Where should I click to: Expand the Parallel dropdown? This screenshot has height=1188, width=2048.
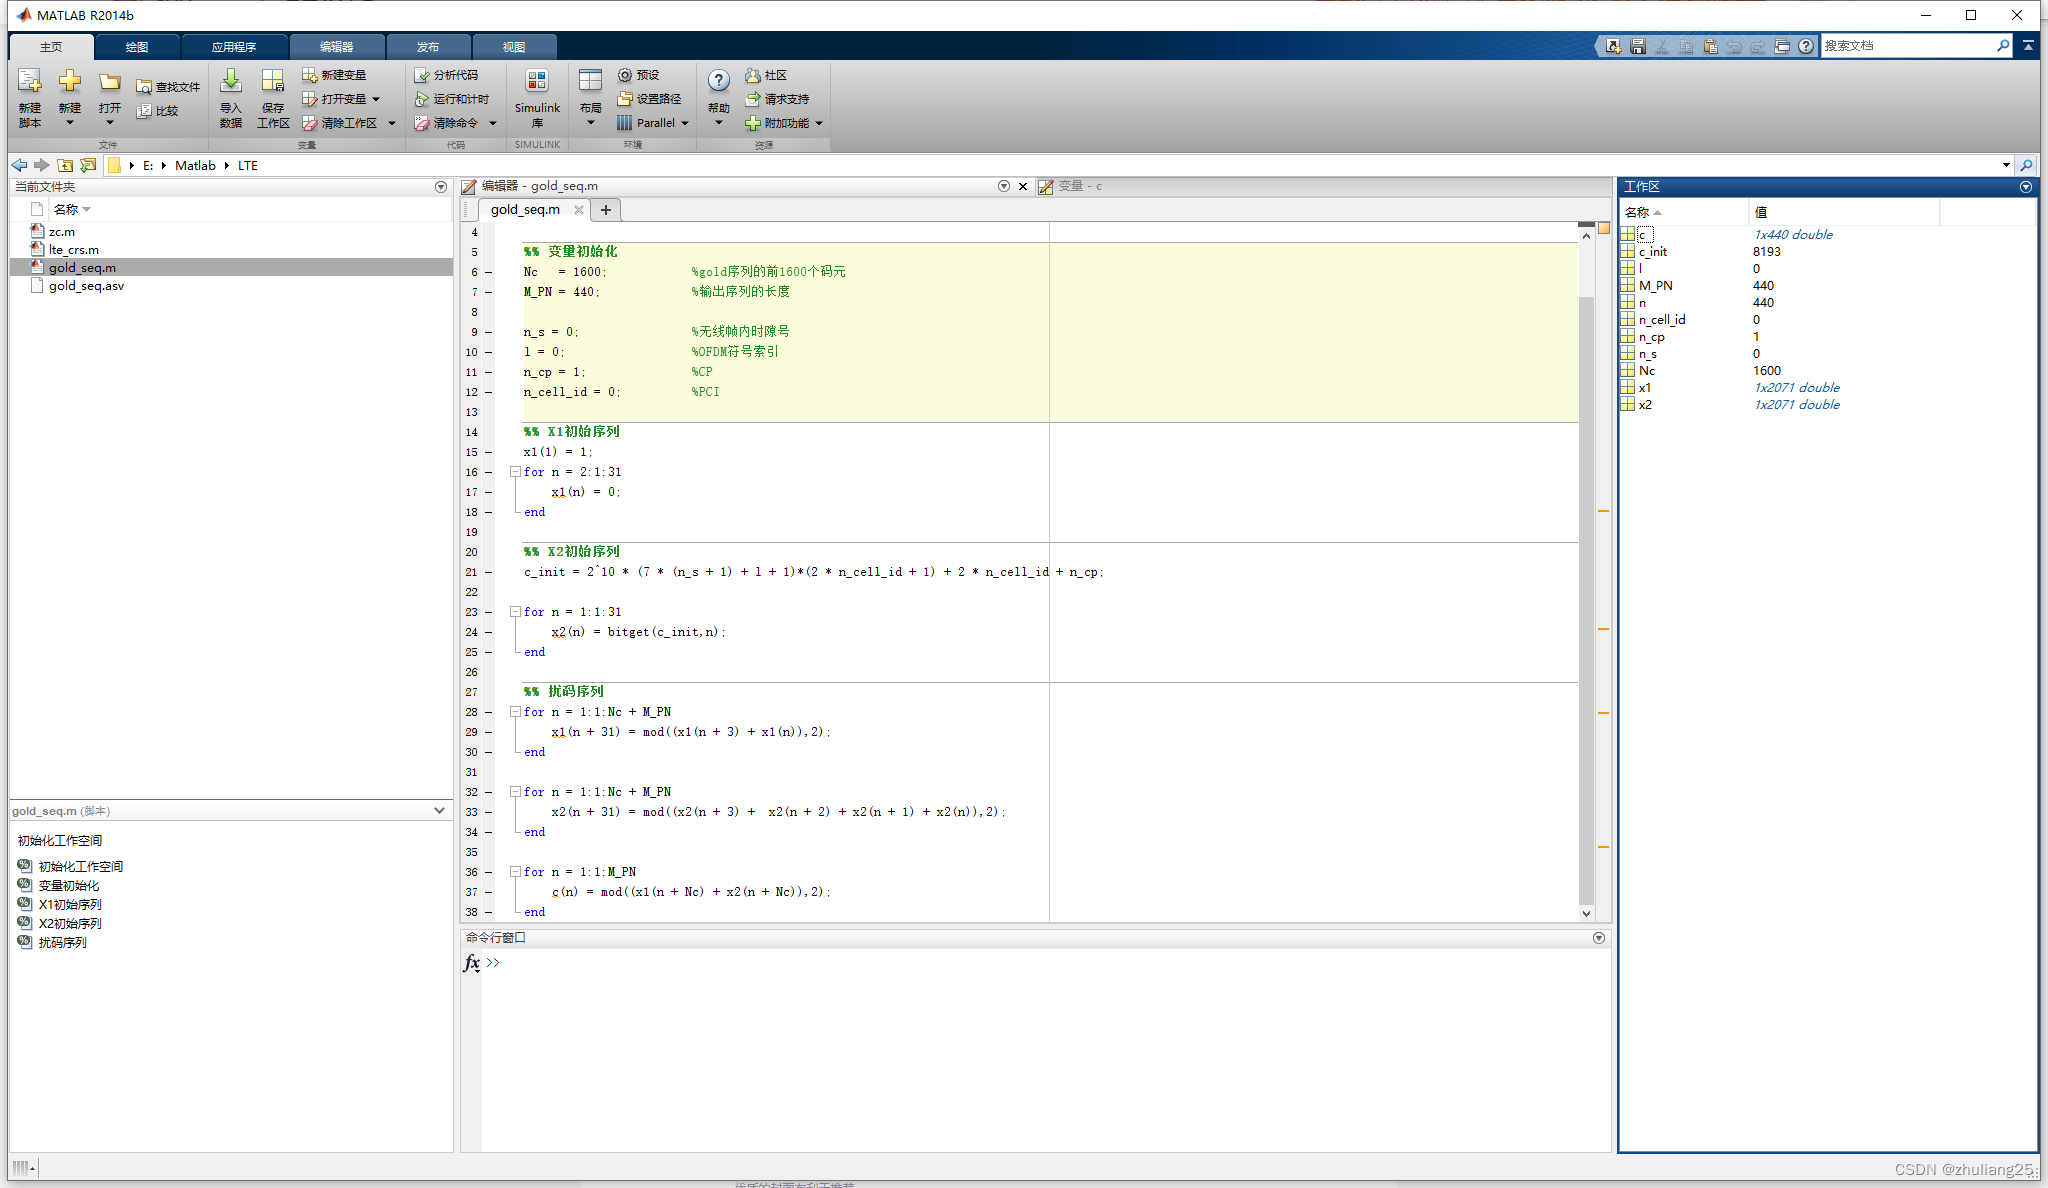point(685,123)
